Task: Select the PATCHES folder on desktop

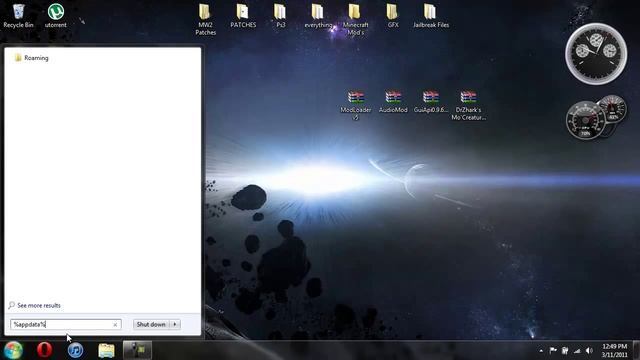Action: [243, 16]
